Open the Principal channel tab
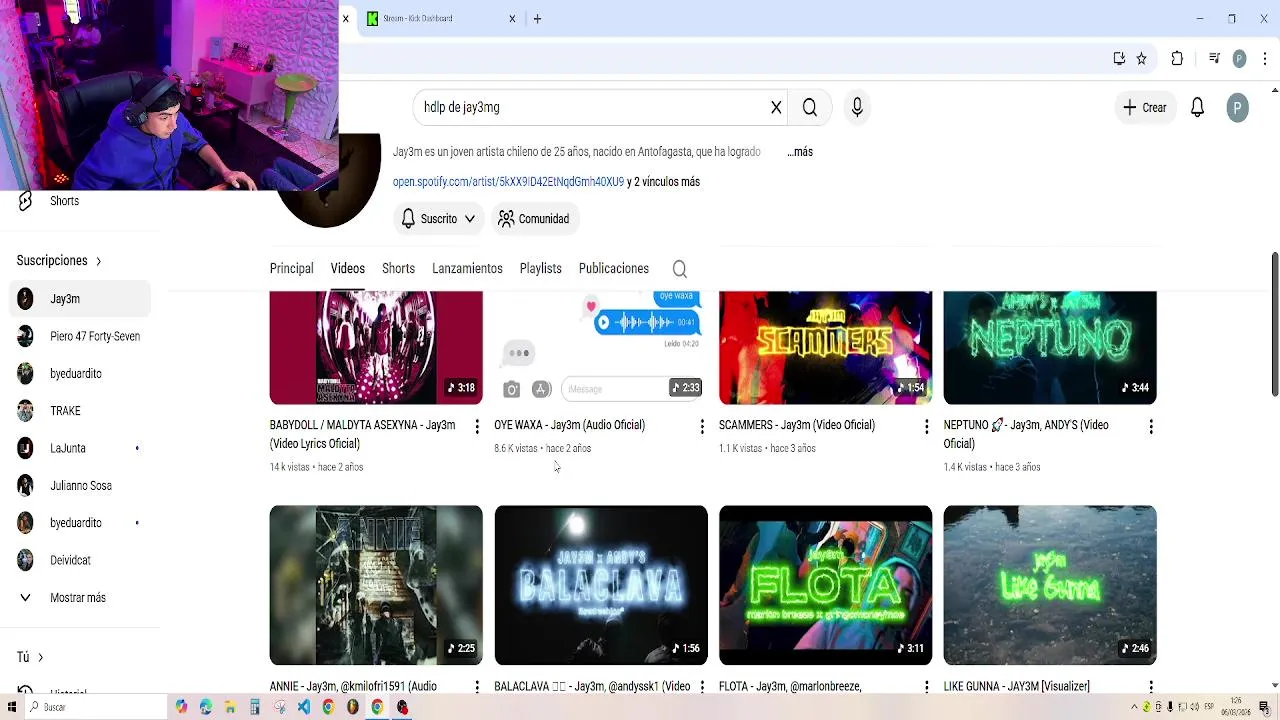Viewport: 1280px width, 720px height. point(291,268)
